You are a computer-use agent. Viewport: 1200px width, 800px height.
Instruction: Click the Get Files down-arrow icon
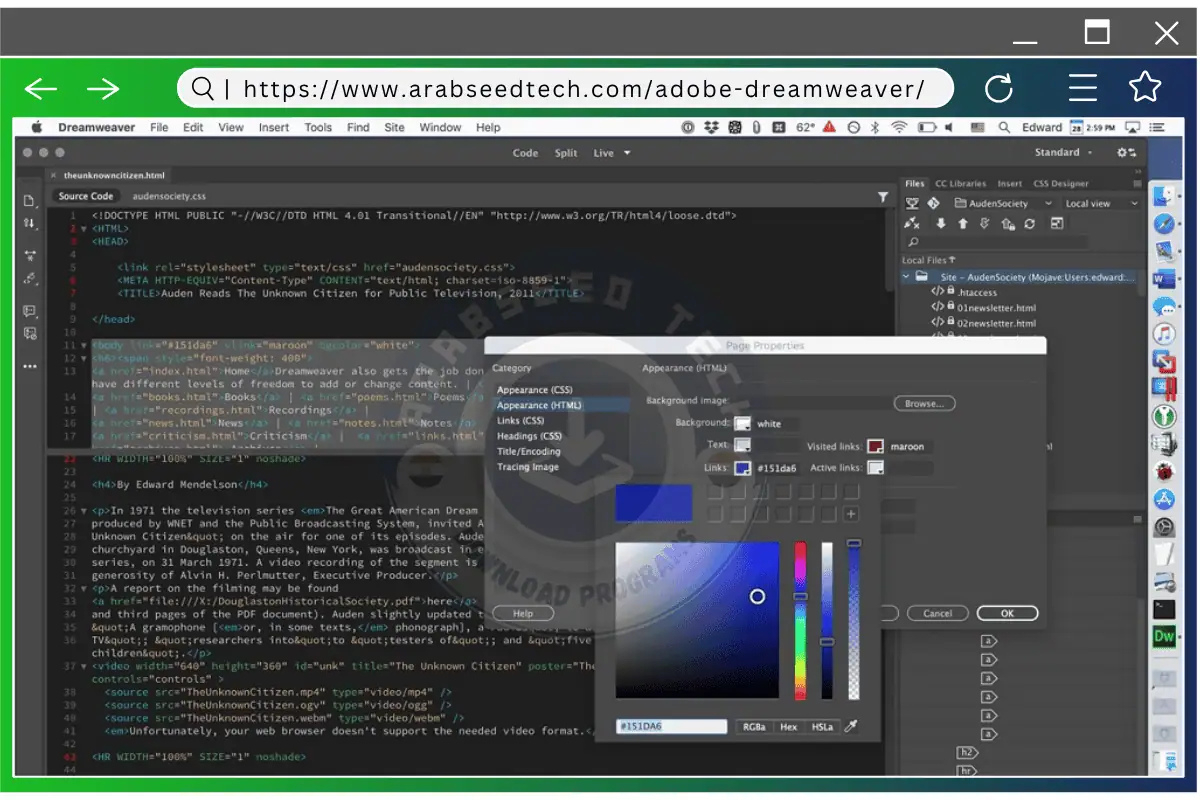(x=941, y=223)
